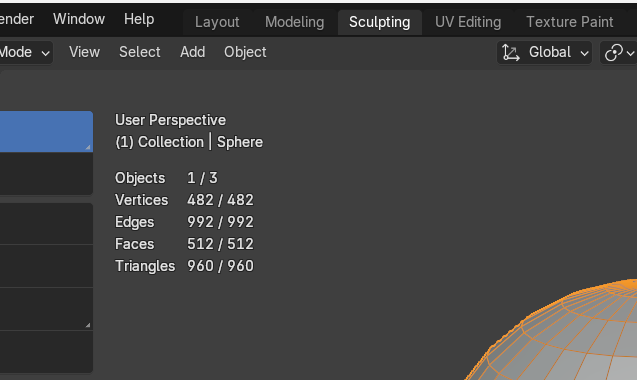
Task: Open the viewport Select menu
Action: tap(140, 52)
